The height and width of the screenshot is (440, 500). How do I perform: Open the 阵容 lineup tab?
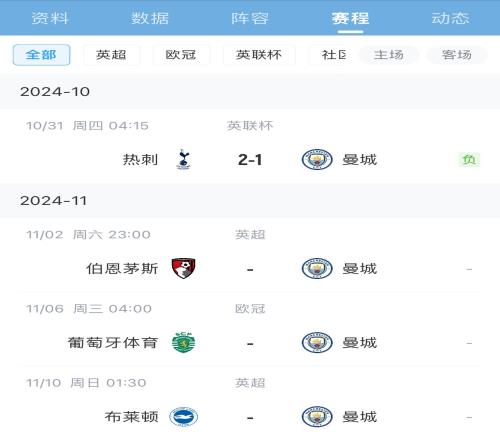tap(250, 18)
